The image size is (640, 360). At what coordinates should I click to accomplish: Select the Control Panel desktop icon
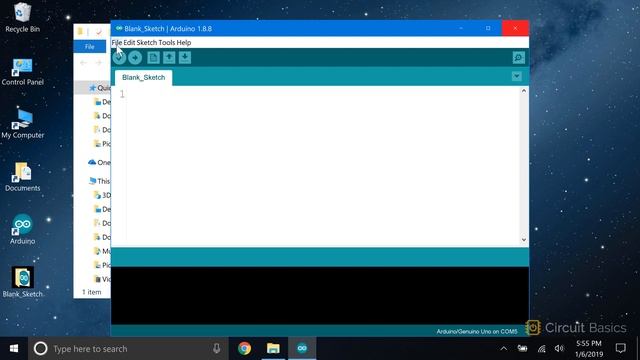(x=22, y=71)
